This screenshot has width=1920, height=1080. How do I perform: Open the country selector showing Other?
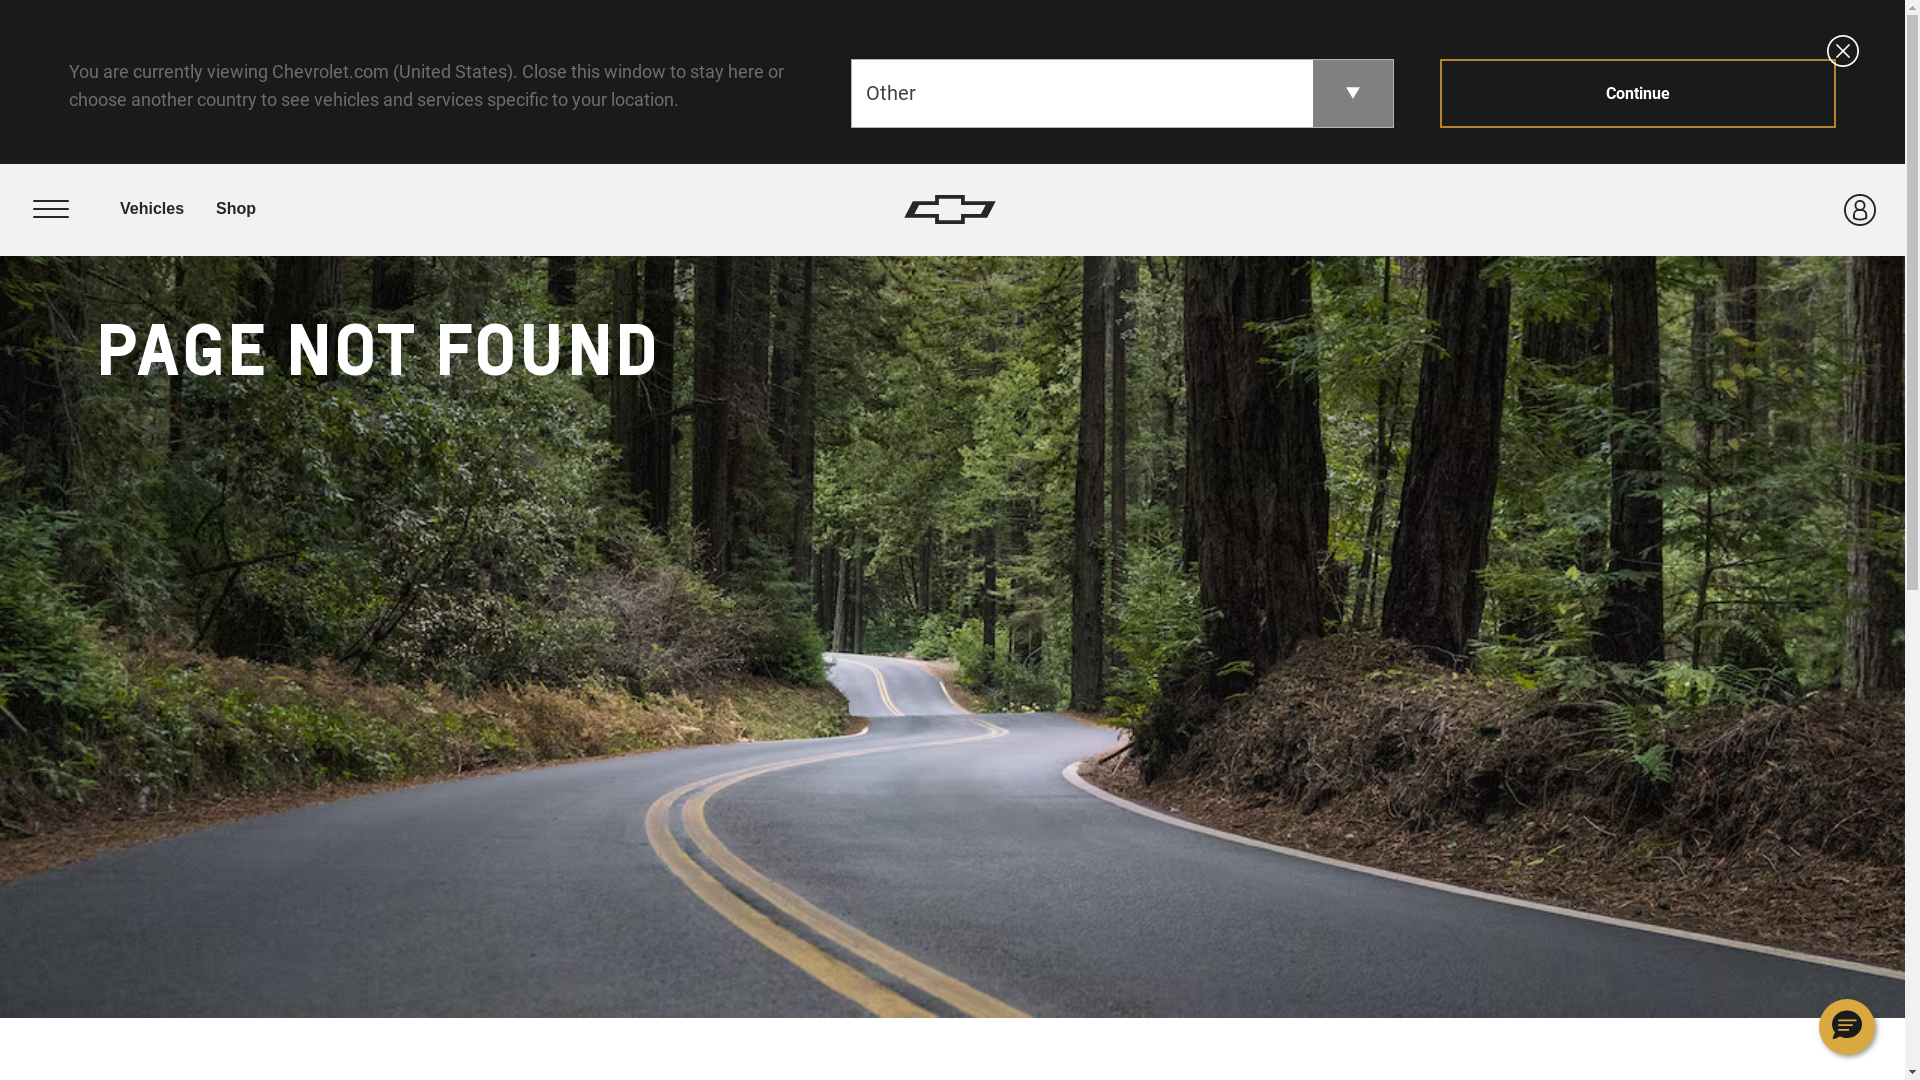click(1122, 93)
